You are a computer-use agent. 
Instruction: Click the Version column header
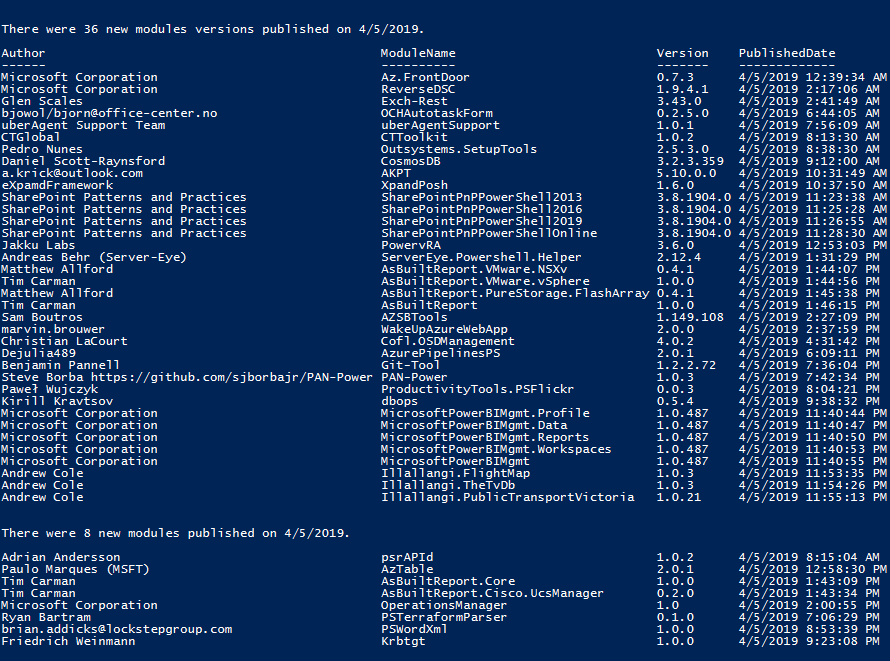tap(682, 53)
